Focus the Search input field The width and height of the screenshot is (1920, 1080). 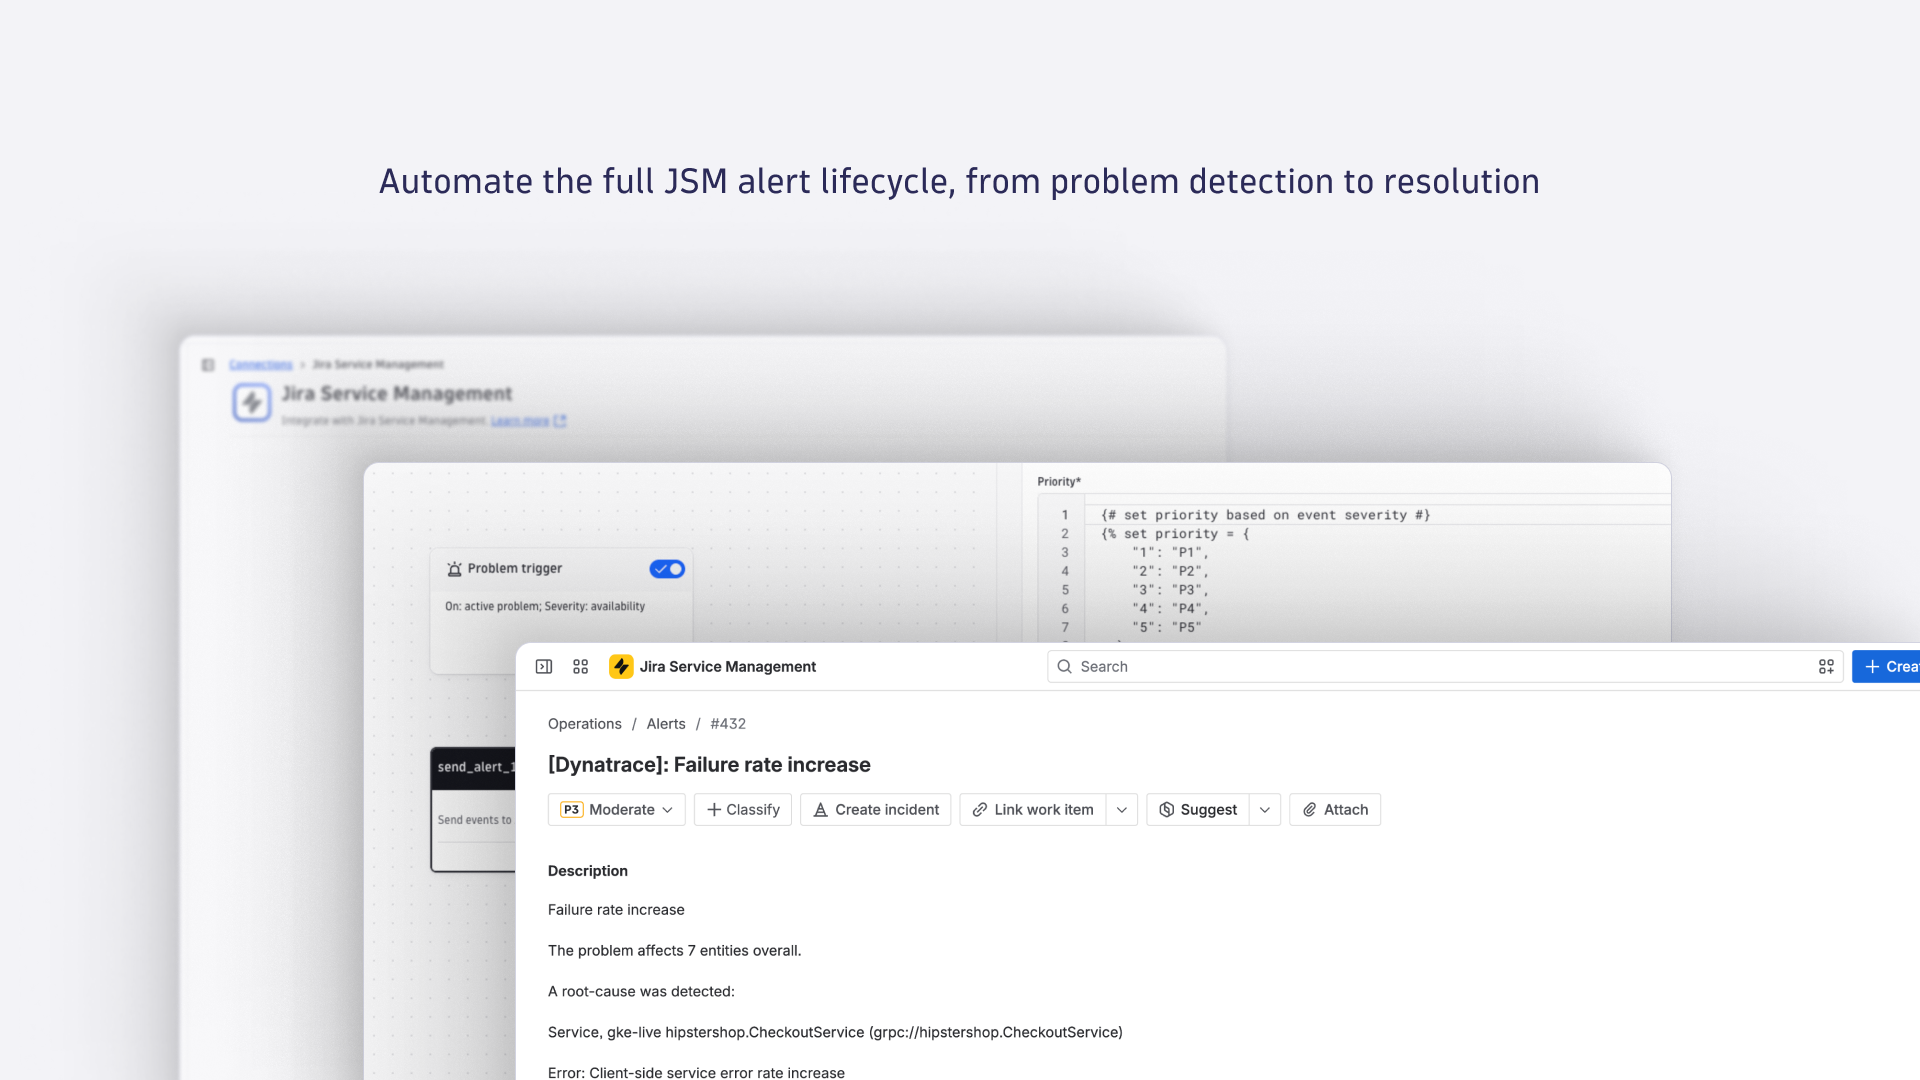tap(1445, 667)
